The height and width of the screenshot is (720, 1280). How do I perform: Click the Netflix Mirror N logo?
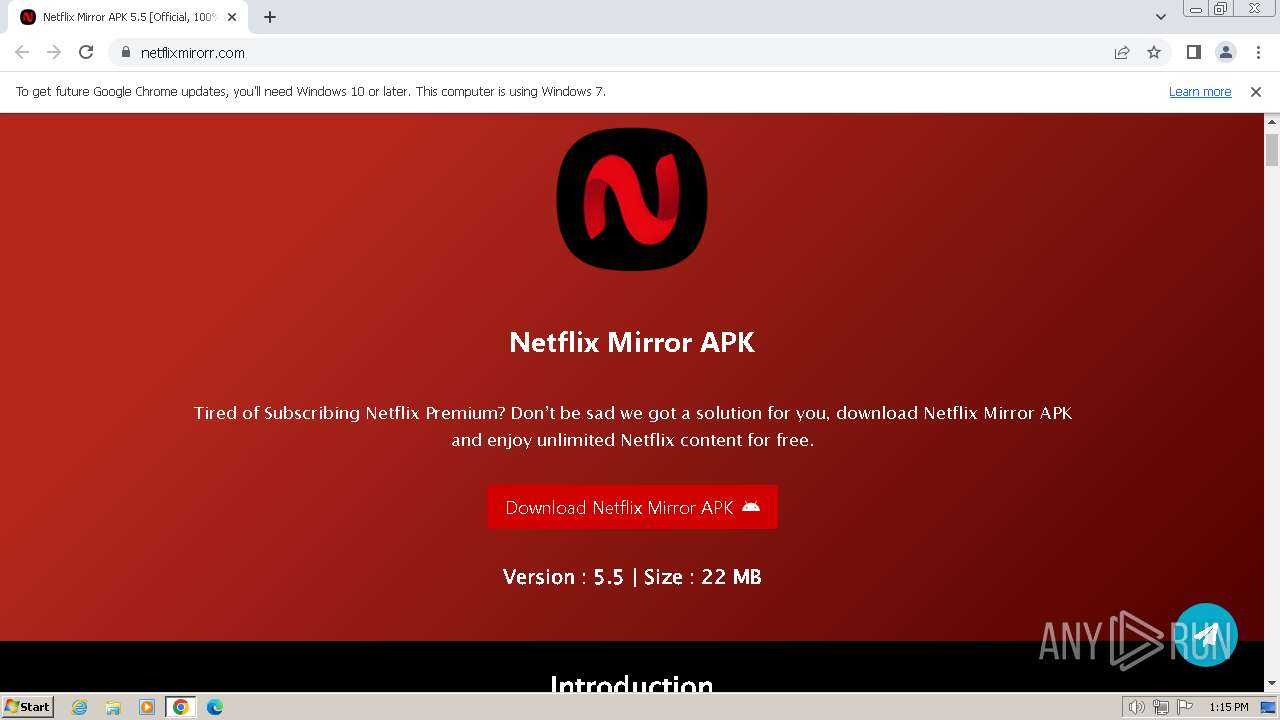point(632,199)
